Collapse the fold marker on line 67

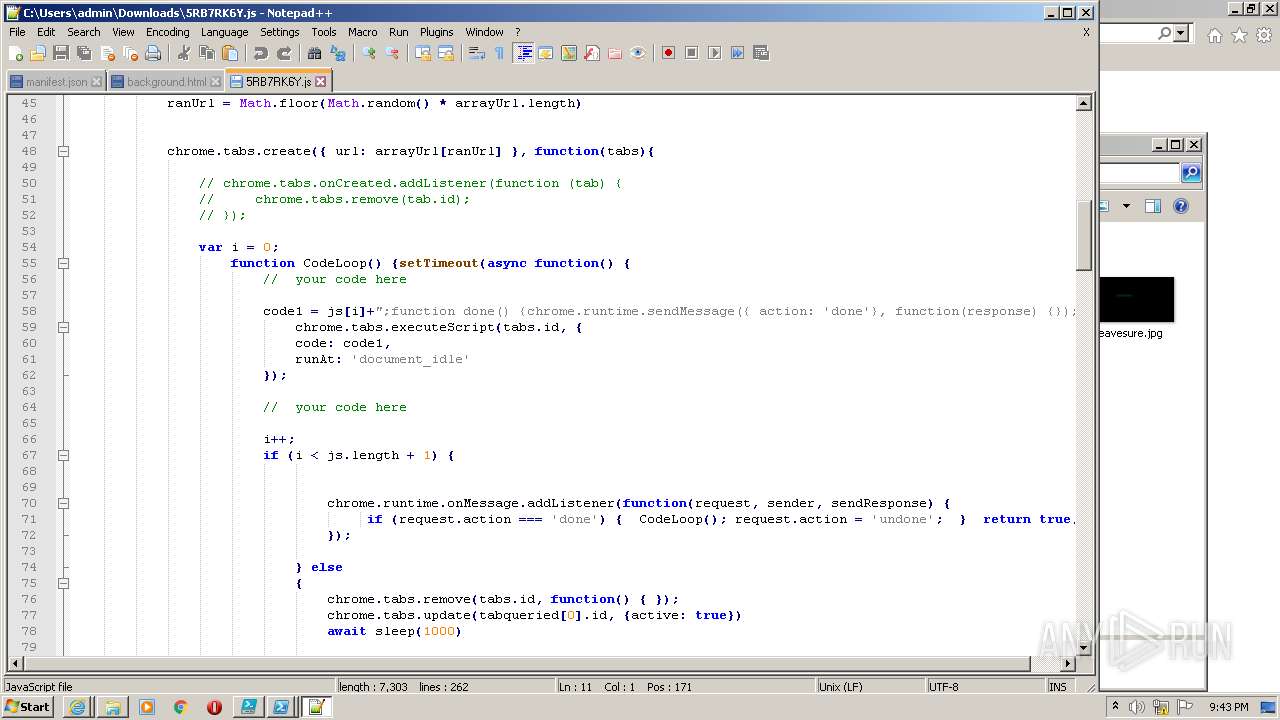point(63,455)
